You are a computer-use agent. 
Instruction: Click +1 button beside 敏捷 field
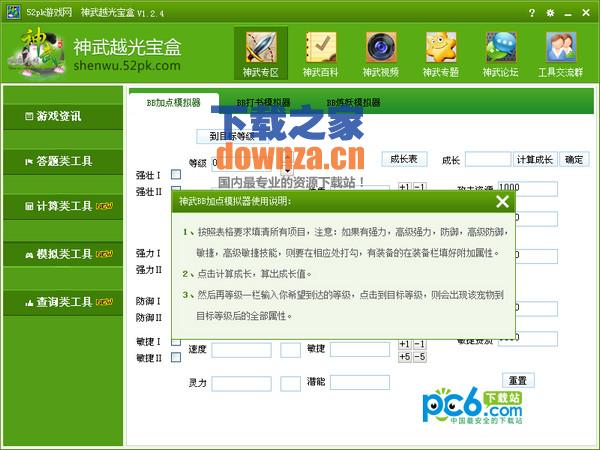coord(405,344)
